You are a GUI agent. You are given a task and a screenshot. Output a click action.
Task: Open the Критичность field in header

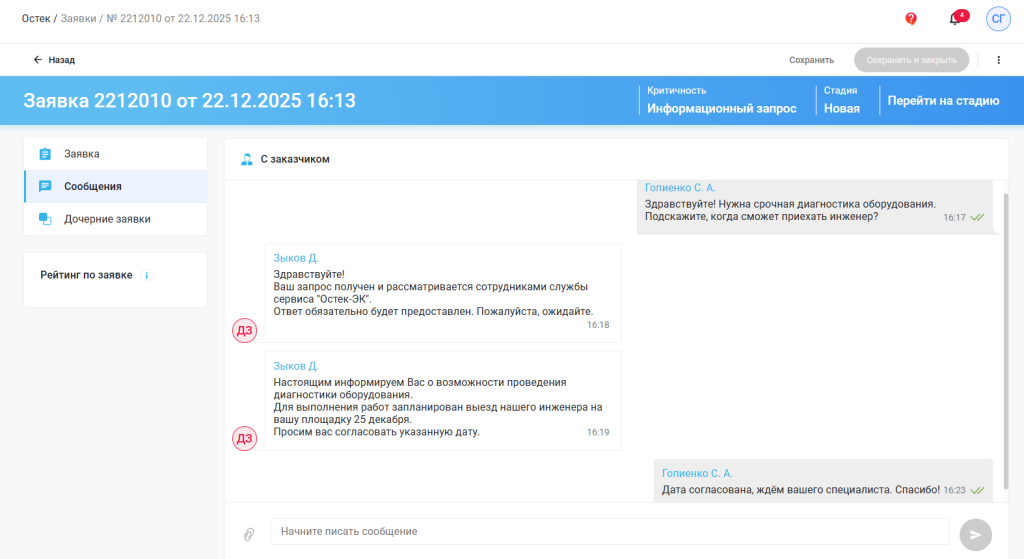click(721, 100)
